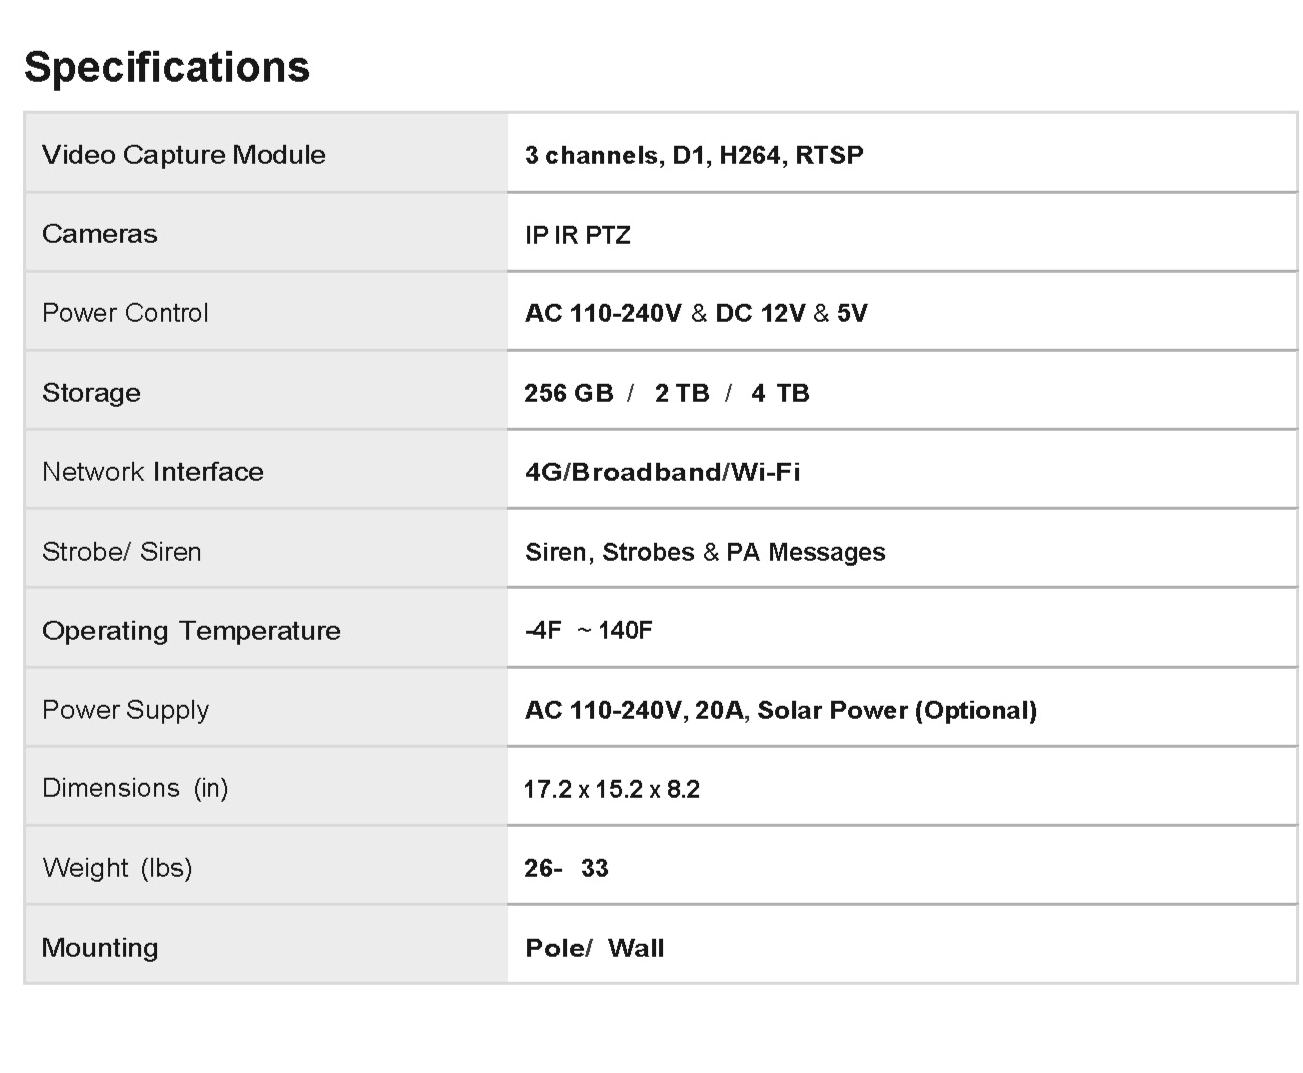This screenshot has width=1303, height=1073.
Task: Click the IP IR PTZ value
Action: pyautogui.click(x=578, y=235)
